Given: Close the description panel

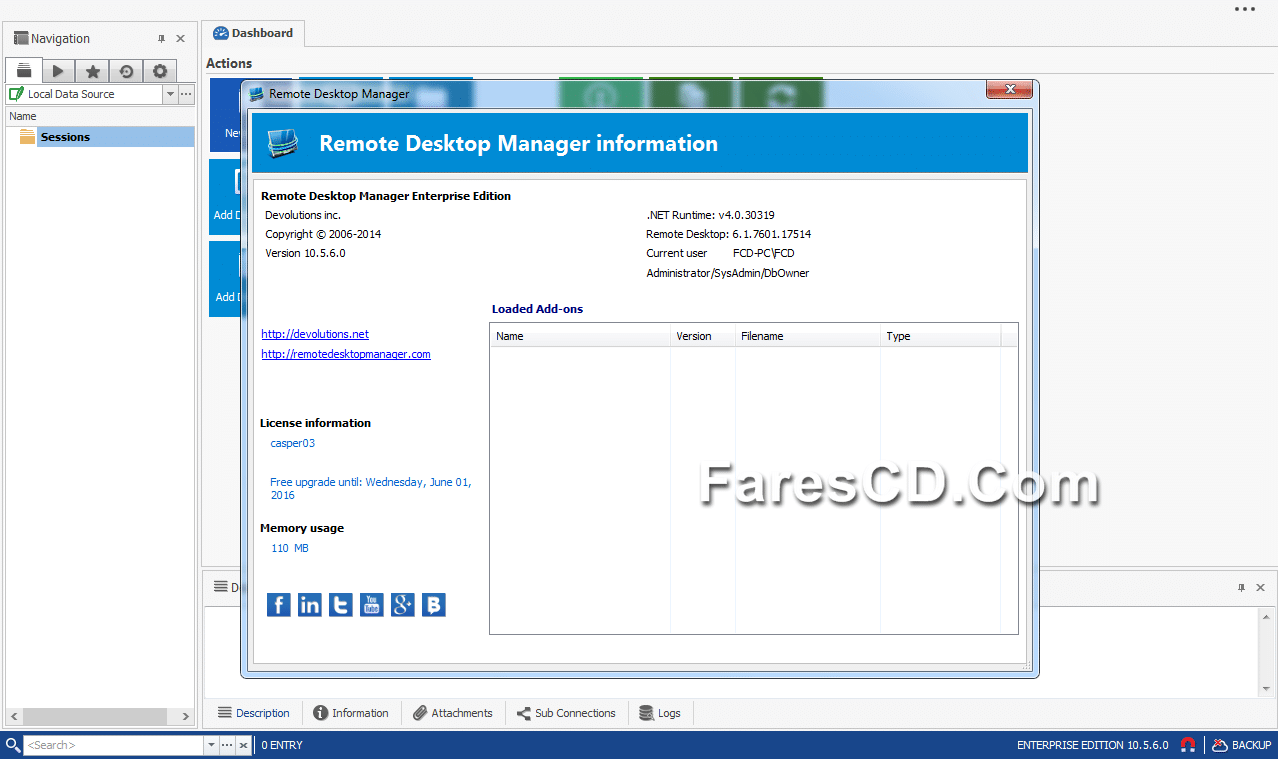Looking at the screenshot, I should click(1261, 588).
